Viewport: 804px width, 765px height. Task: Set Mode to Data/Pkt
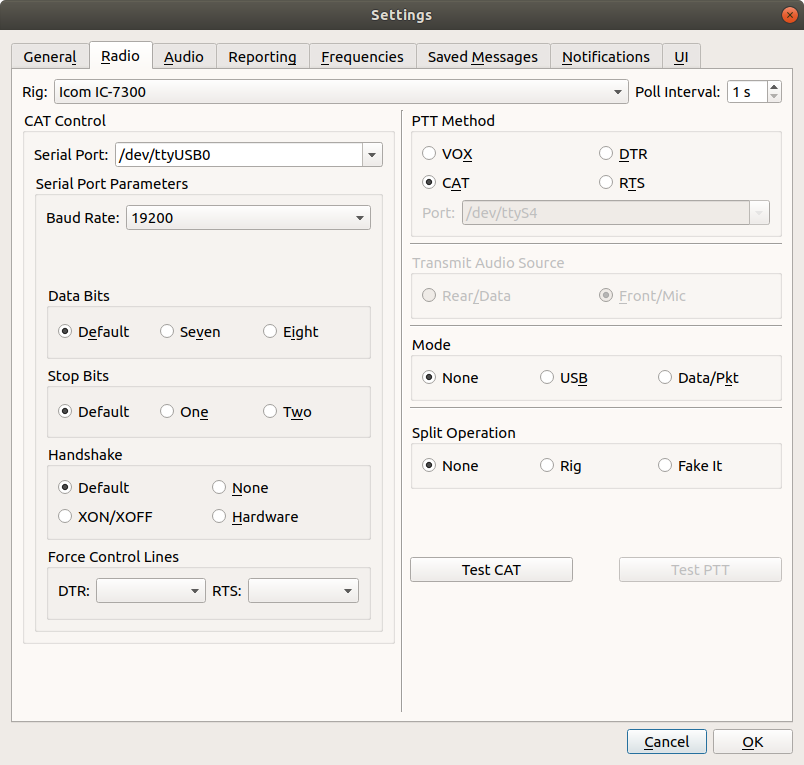point(698,378)
